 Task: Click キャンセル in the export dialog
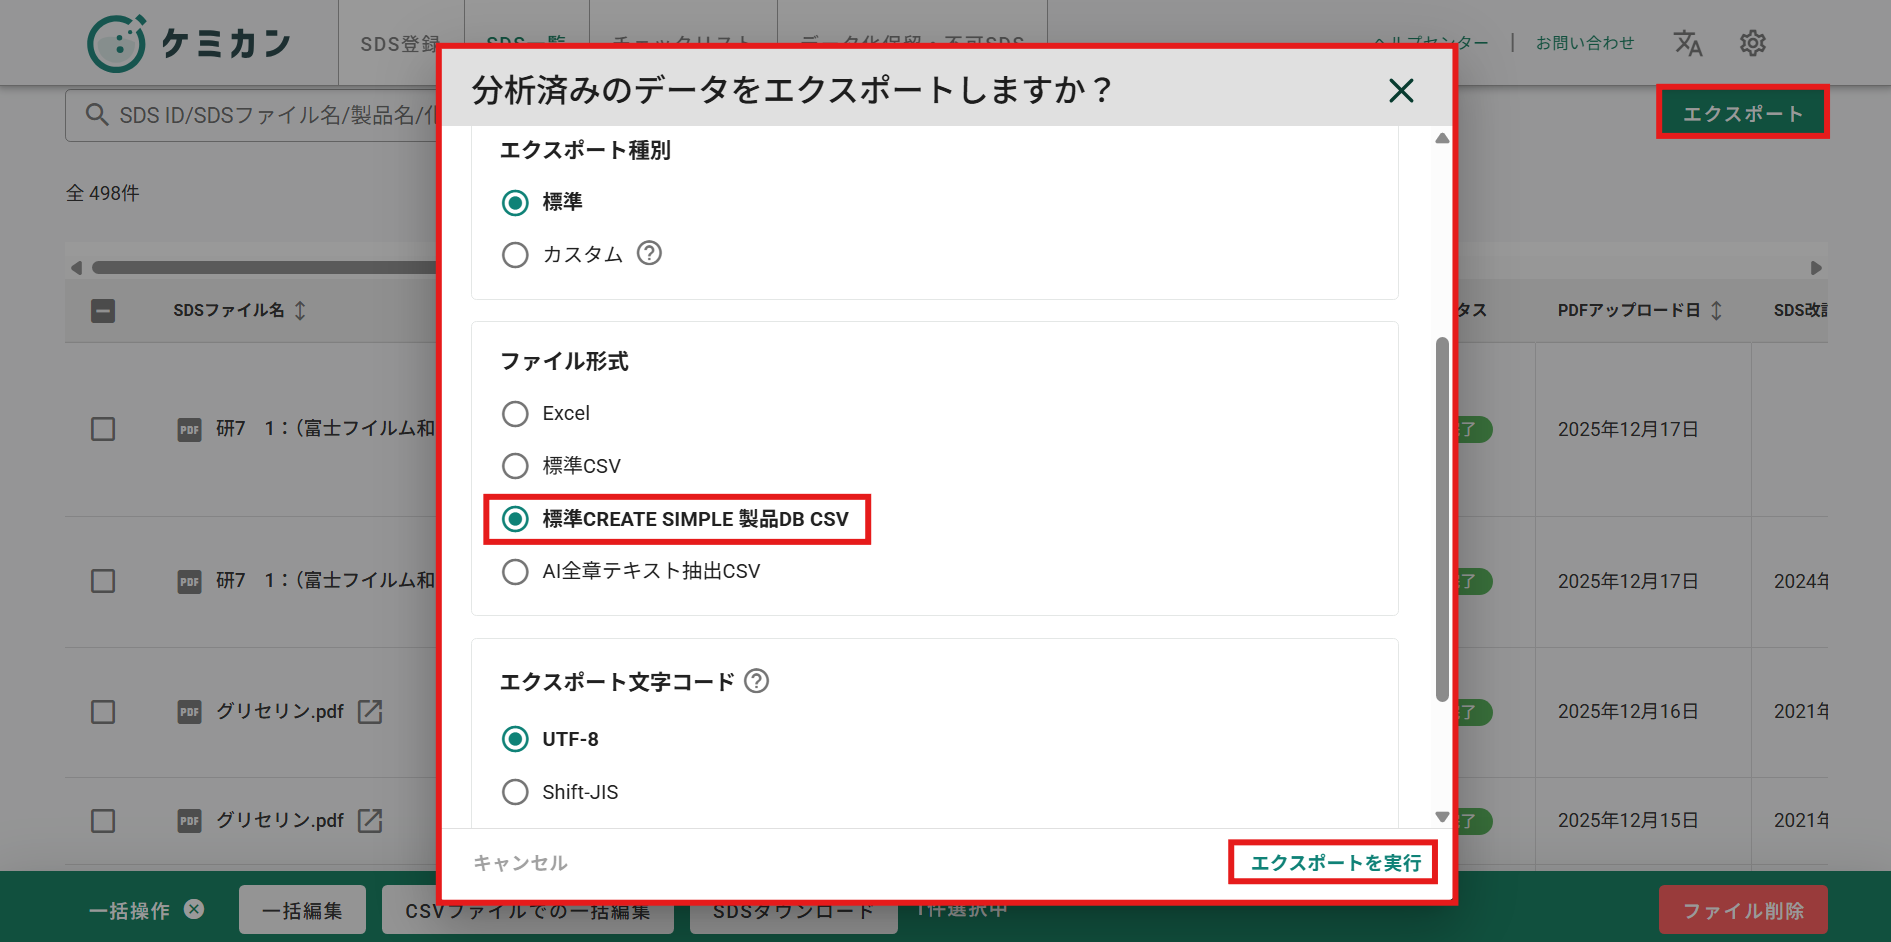[520, 863]
